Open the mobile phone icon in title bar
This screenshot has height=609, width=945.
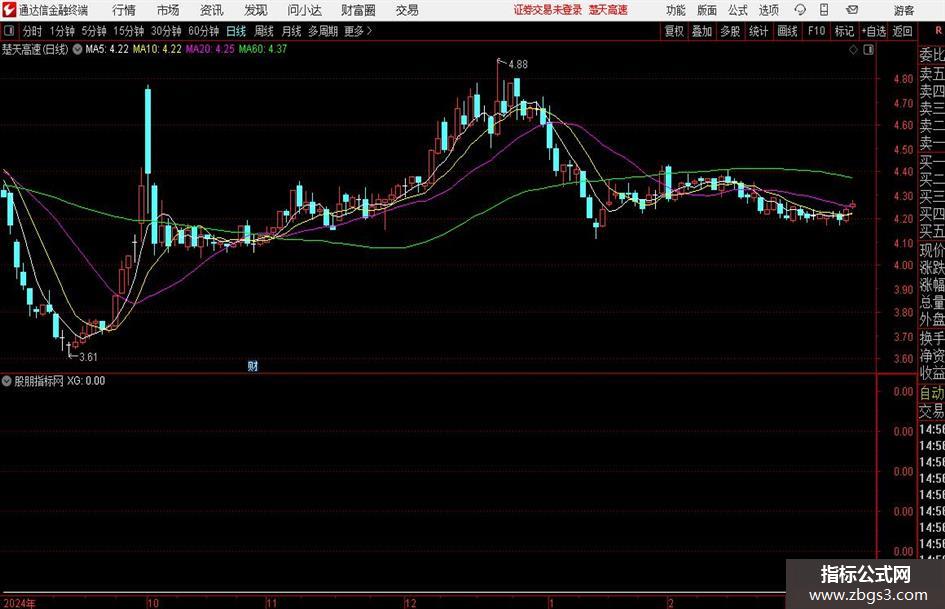coord(824,10)
